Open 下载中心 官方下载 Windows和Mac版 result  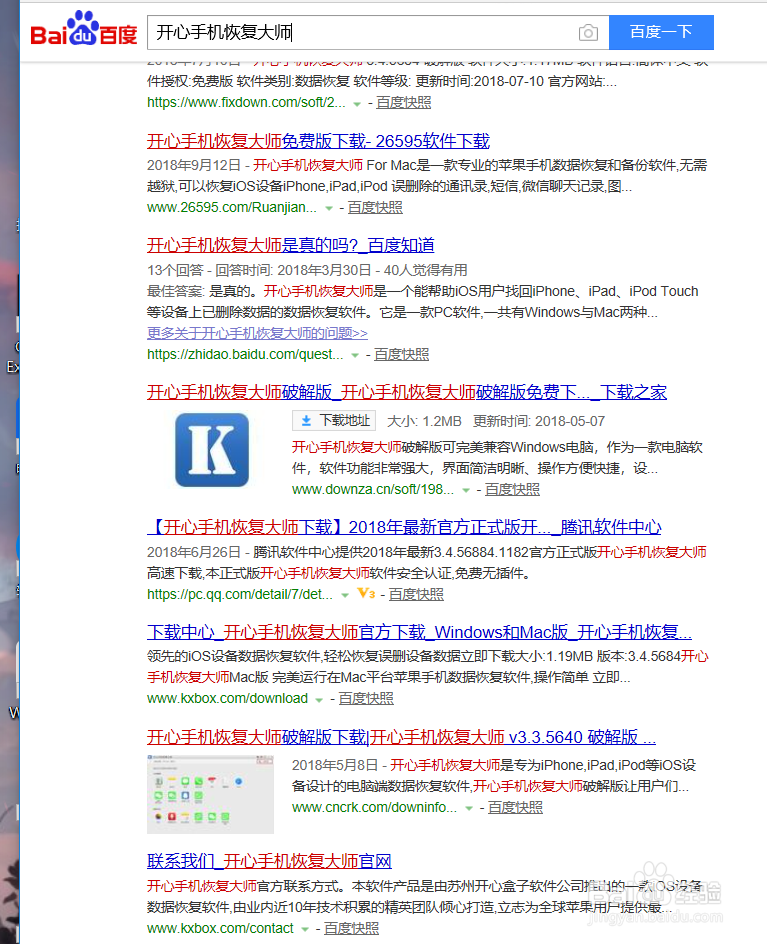[x=420, y=632]
